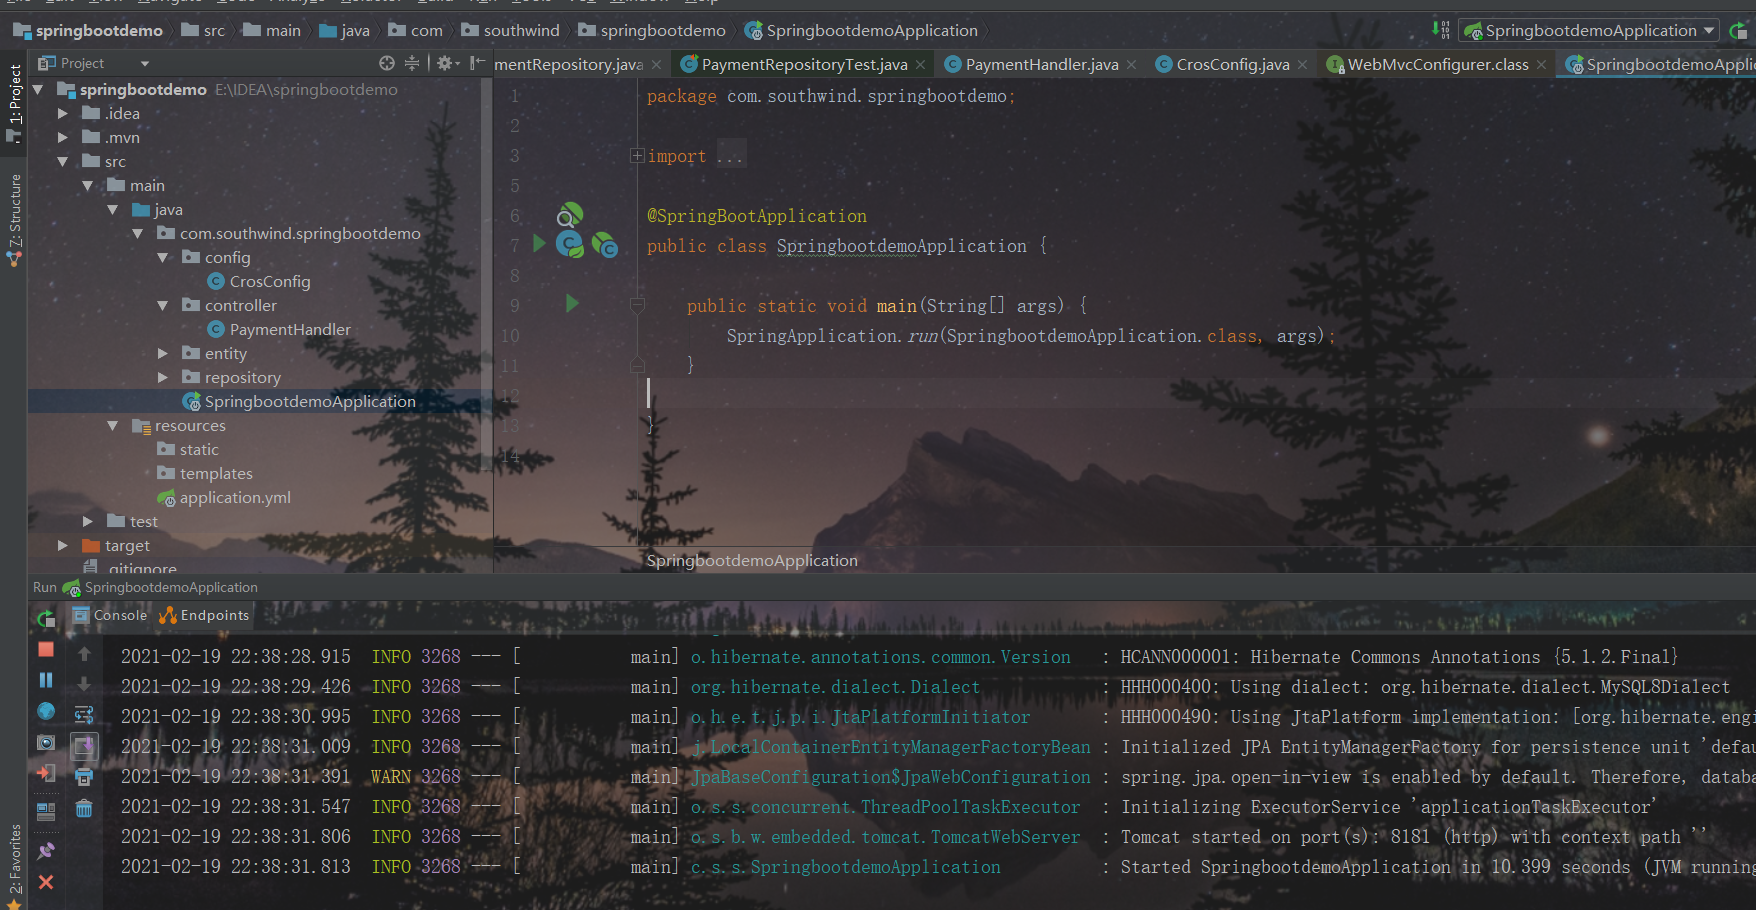Viewport: 1756px width, 910px height.
Task: Rerun the application from the Run panel
Action: [45, 619]
